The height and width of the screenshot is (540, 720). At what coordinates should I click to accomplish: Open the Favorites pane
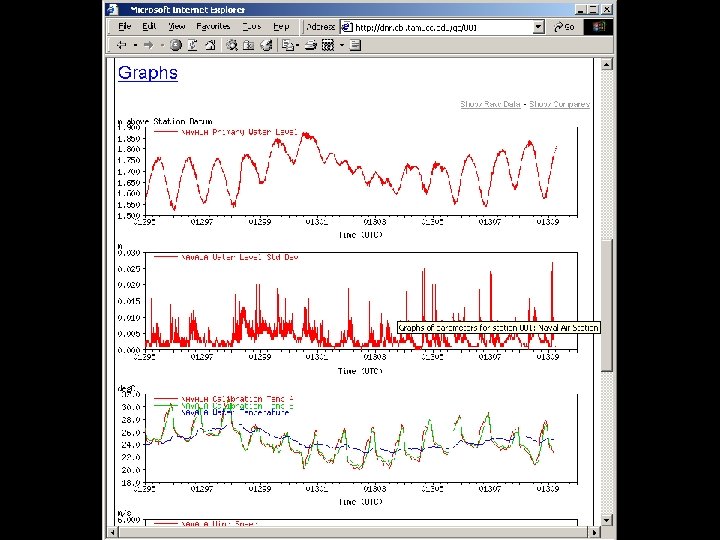pyautogui.click(x=249, y=45)
